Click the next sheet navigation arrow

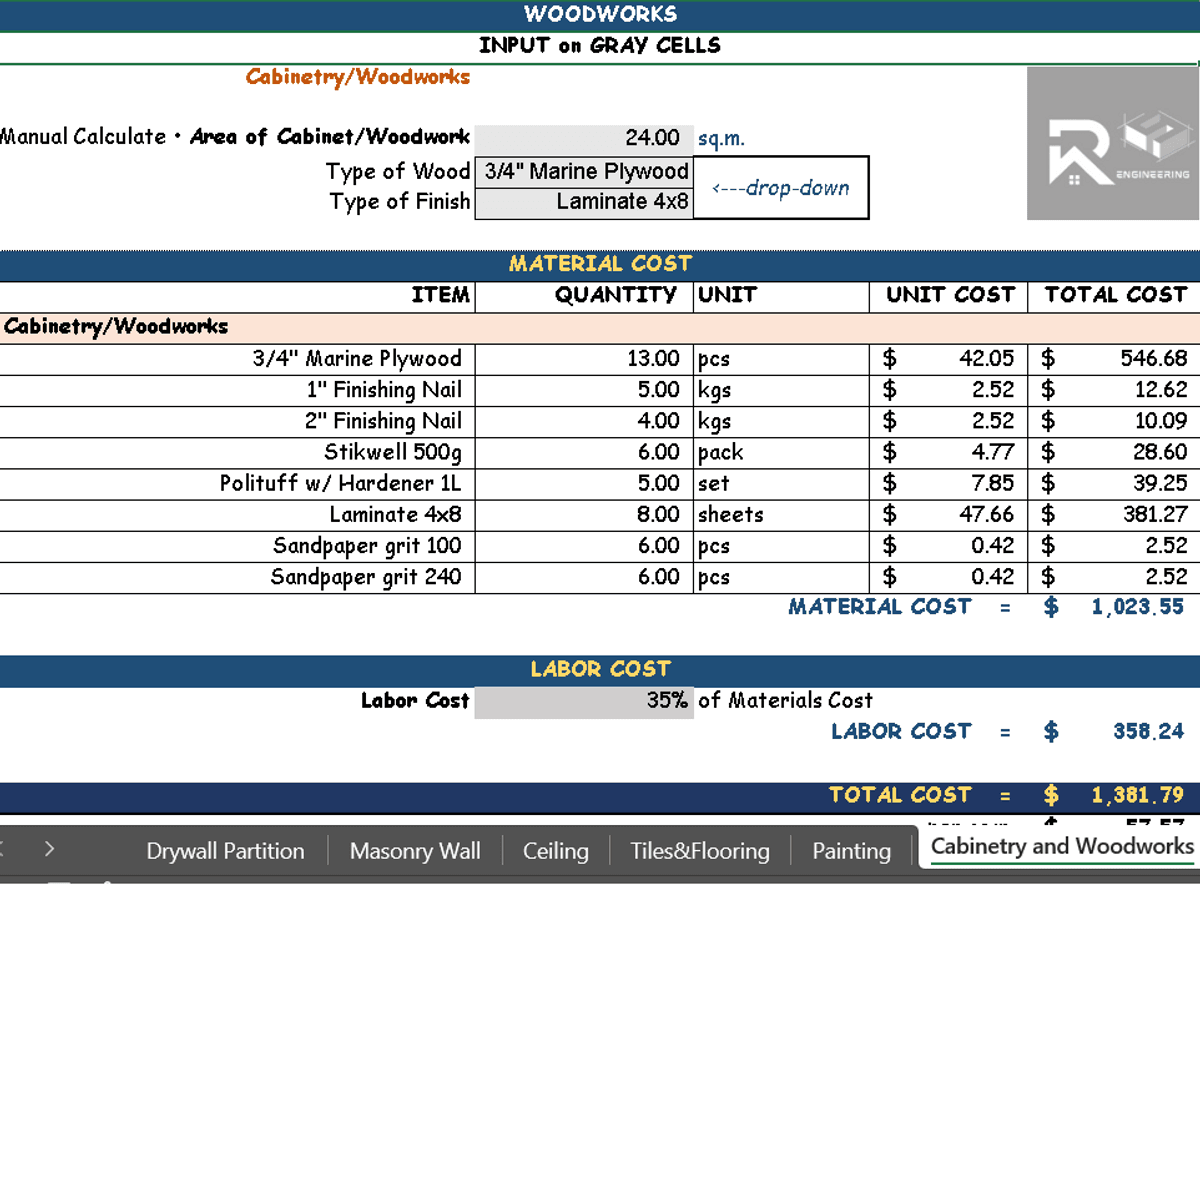pos(49,850)
